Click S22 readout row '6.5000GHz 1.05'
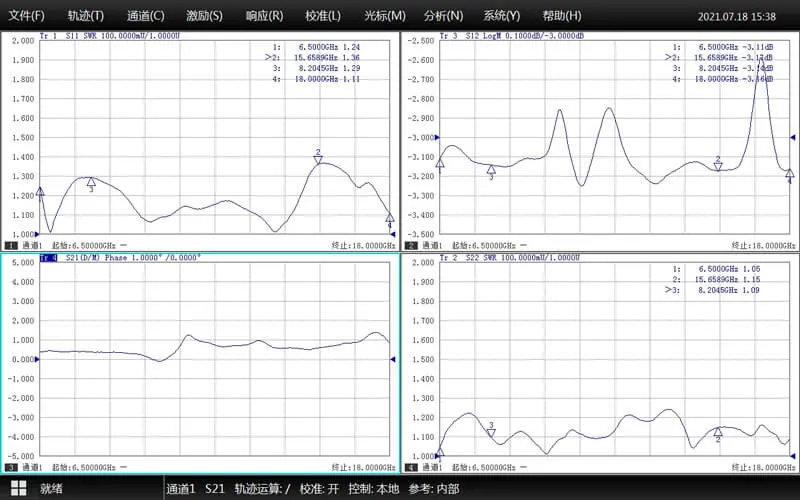 click(716, 269)
